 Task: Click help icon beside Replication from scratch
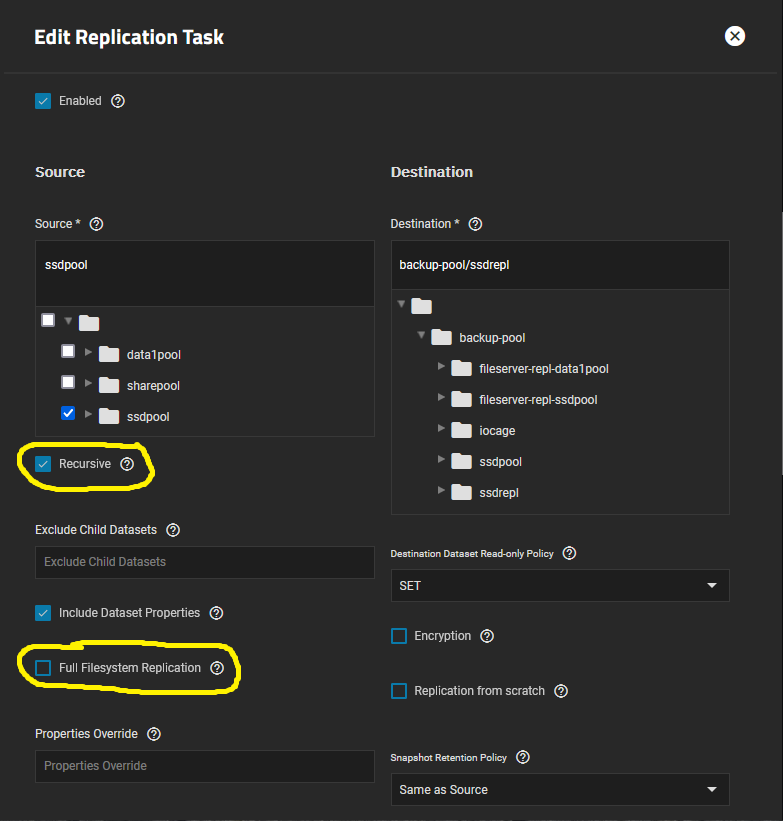pyautogui.click(x=561, y=691)
